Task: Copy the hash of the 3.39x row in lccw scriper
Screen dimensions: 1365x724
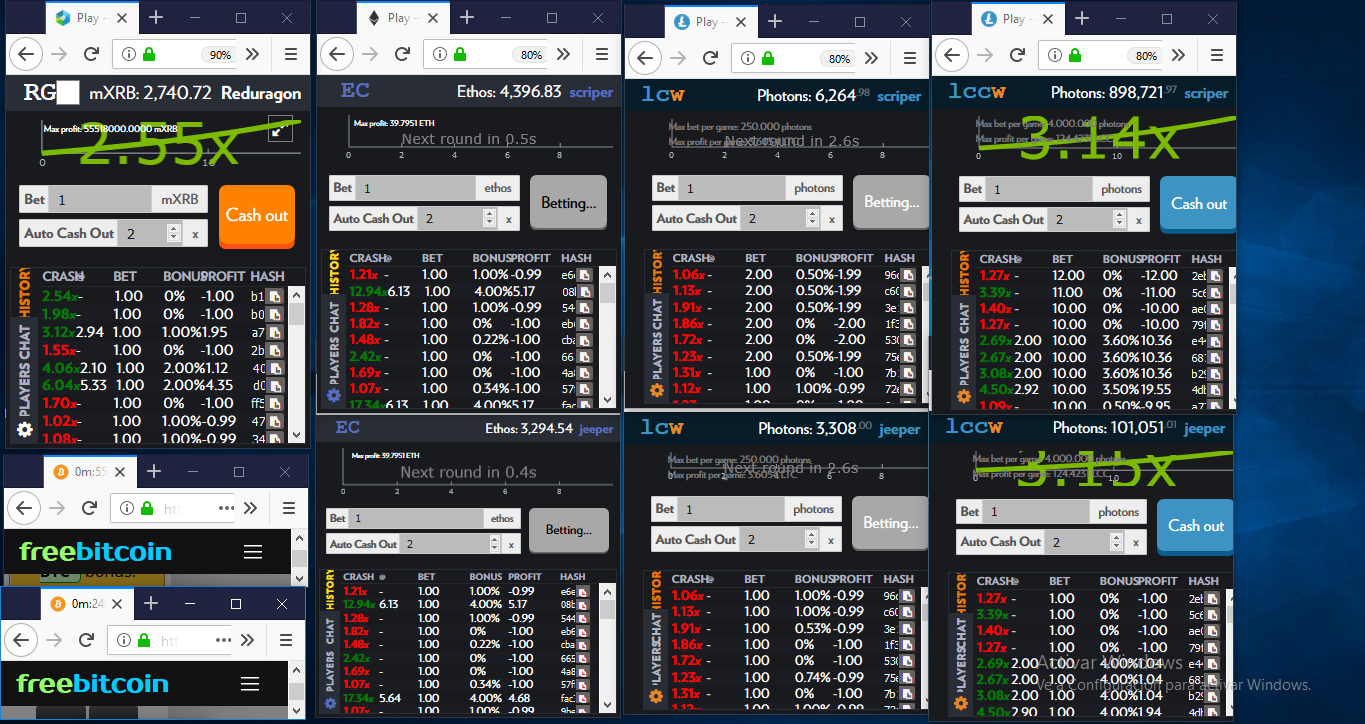Action: click(1216, 292)
